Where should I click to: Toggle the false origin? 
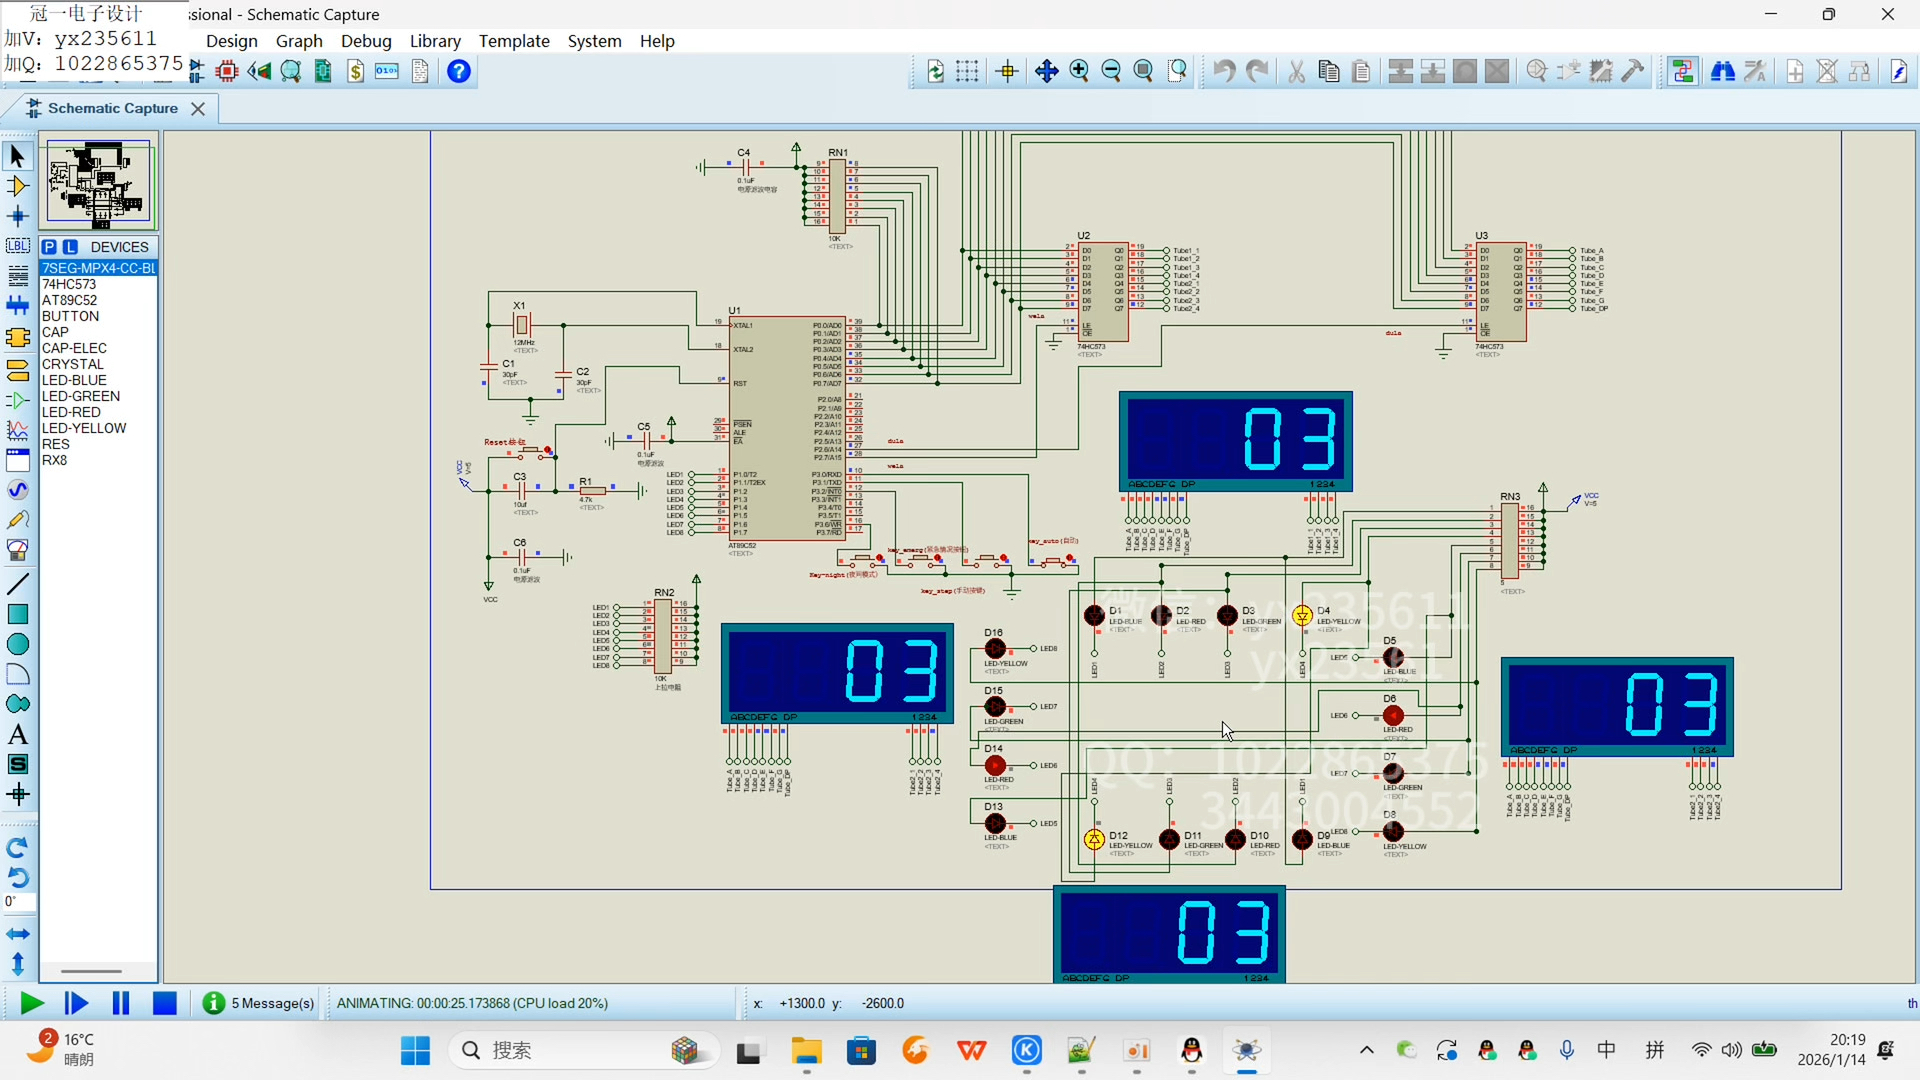[x=1007, y=71]
